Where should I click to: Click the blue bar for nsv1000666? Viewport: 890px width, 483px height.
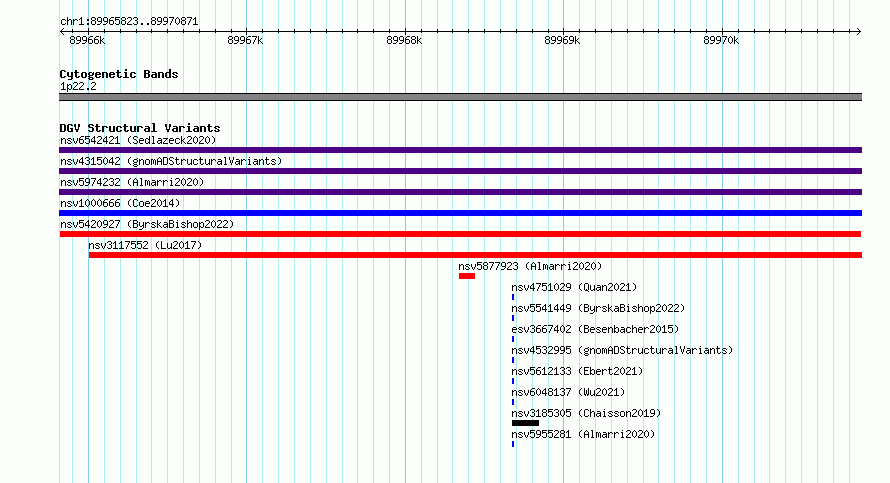pyautogui.click(x=460, y=213)
